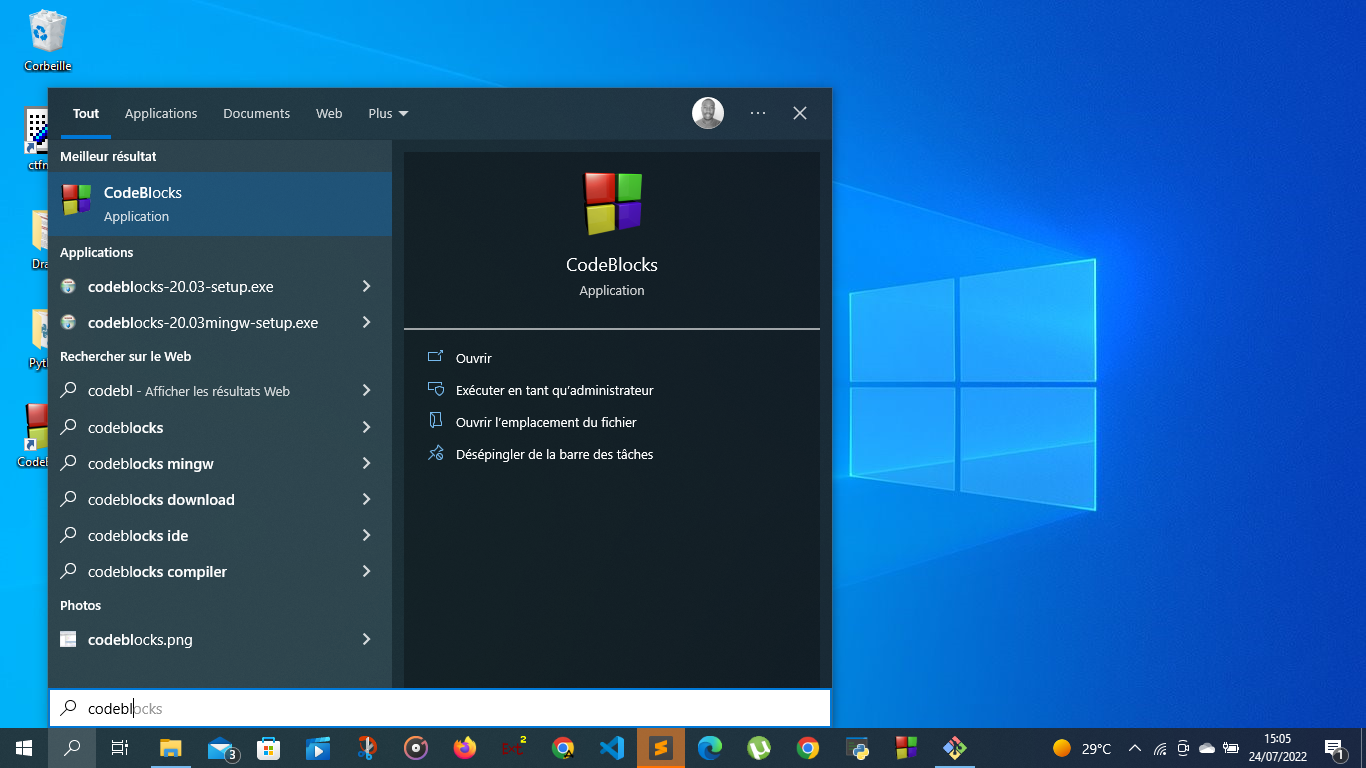Open Microsoft Store from the taskbar
1366x768 pixels.
point(269,748)
